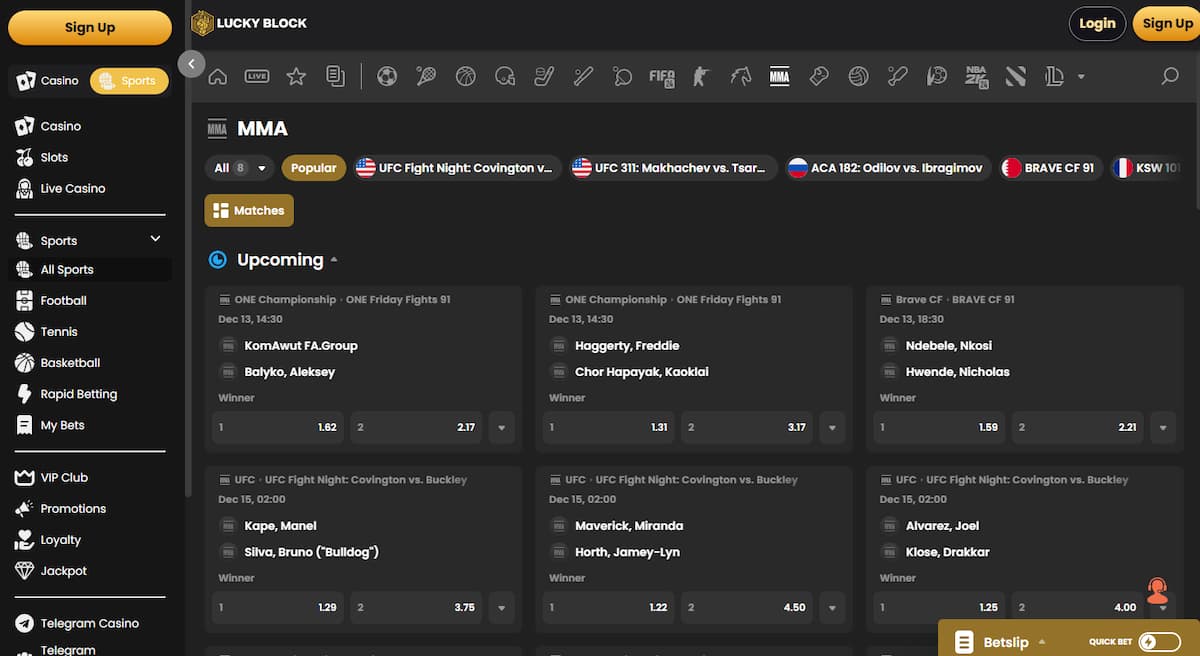
Task: Open the search magnifier icon
Action: 1169,76
